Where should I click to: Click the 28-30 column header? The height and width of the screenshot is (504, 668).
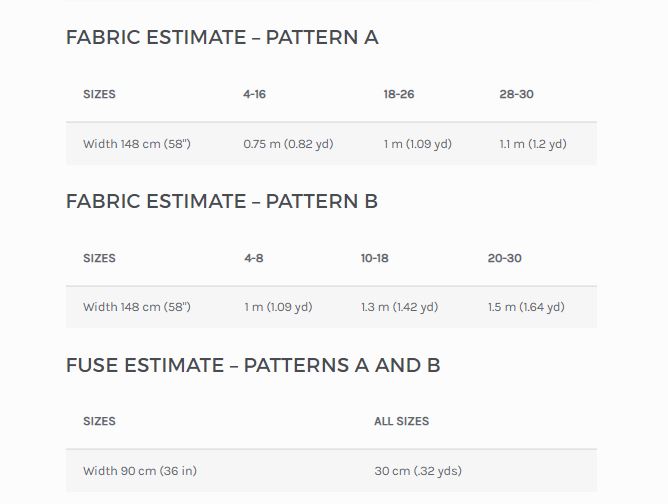516,94
